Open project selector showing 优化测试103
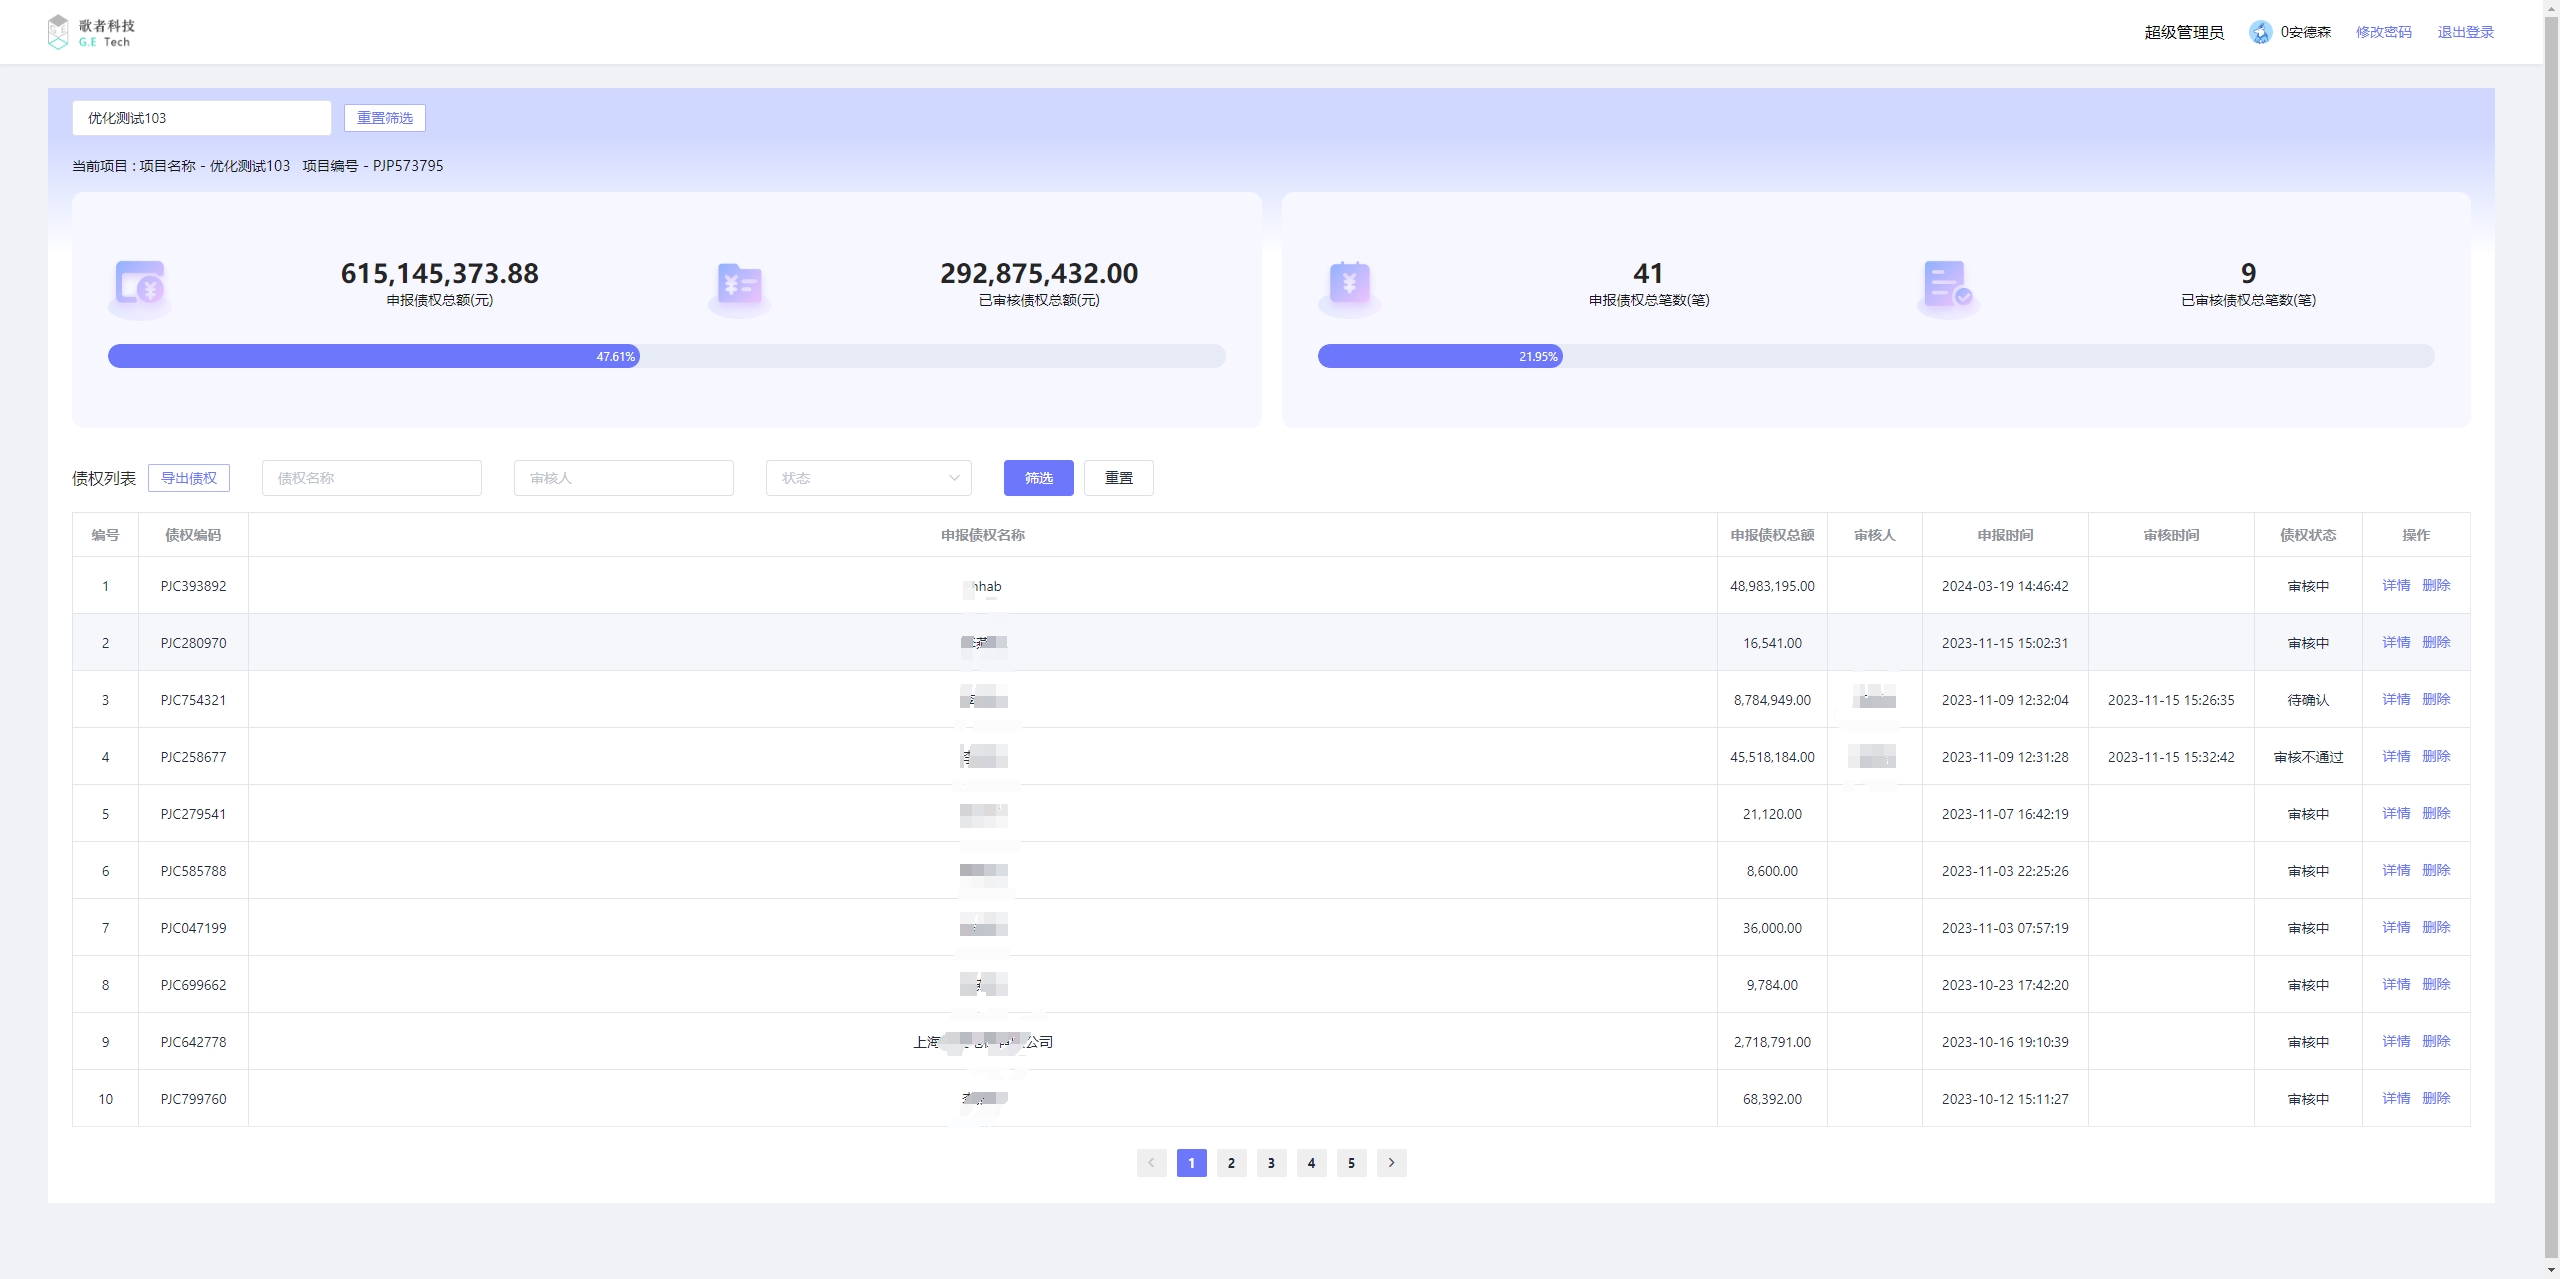 (x=202, y=118)
